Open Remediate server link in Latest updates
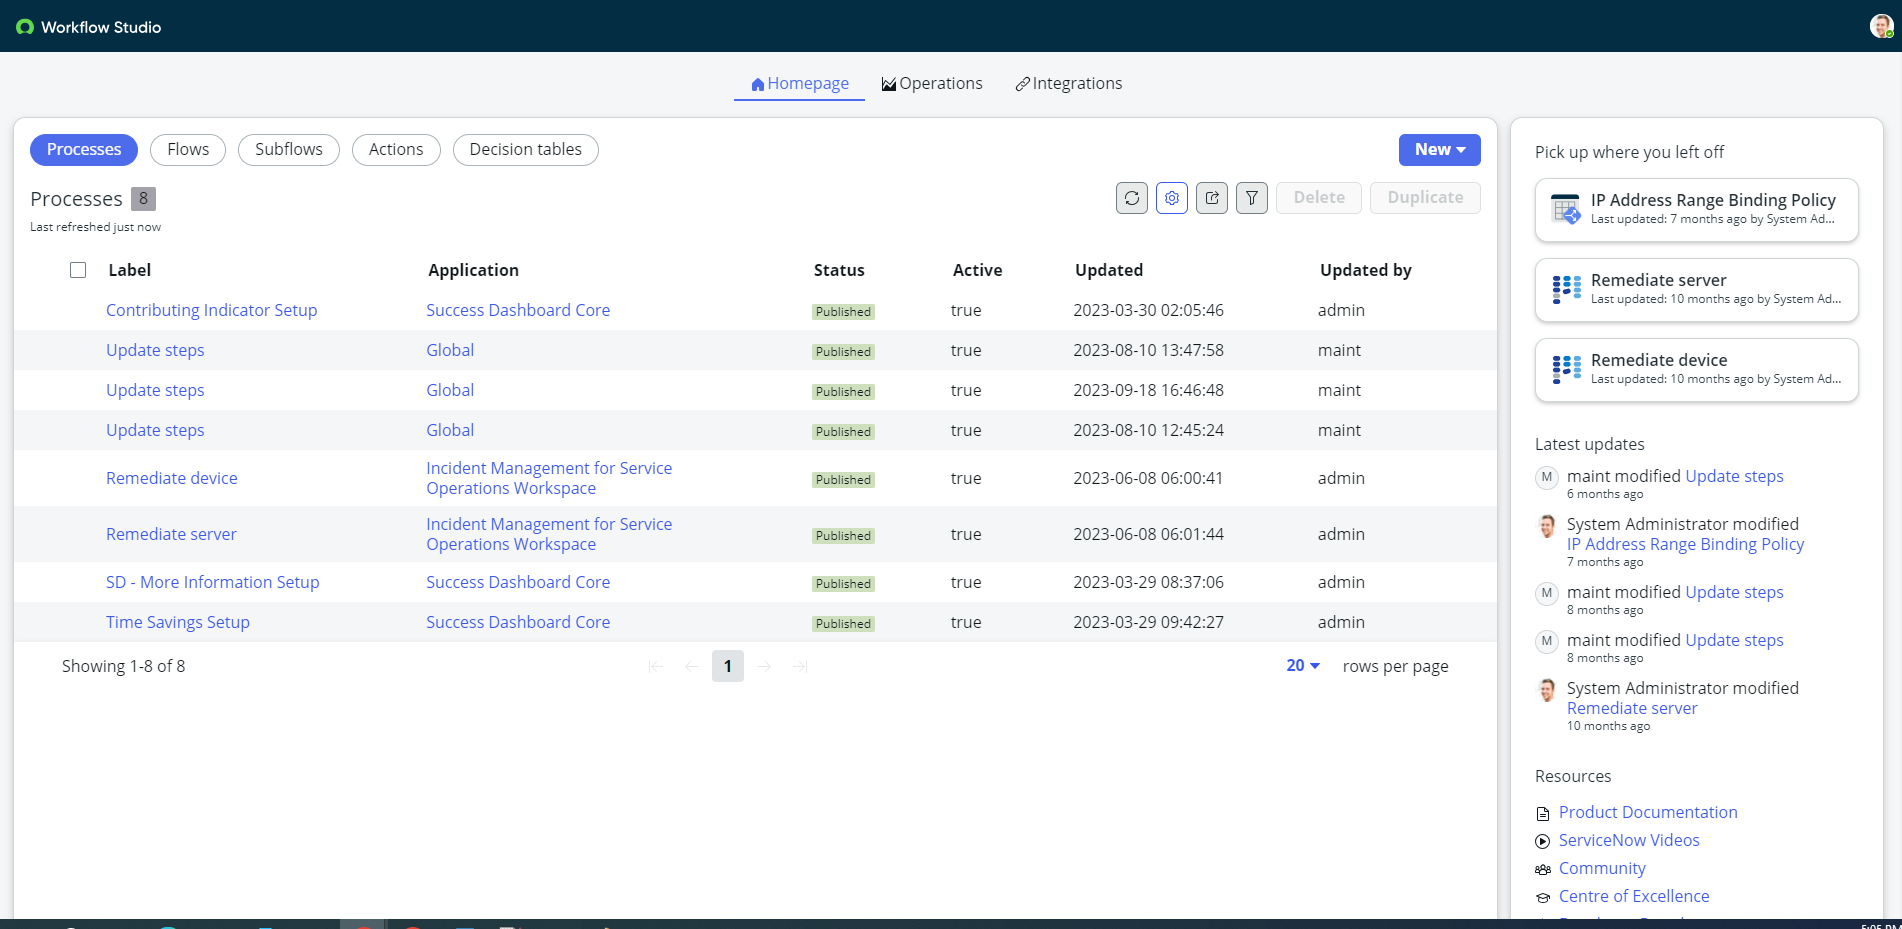1902x929 pixels. click(1632, 708)
